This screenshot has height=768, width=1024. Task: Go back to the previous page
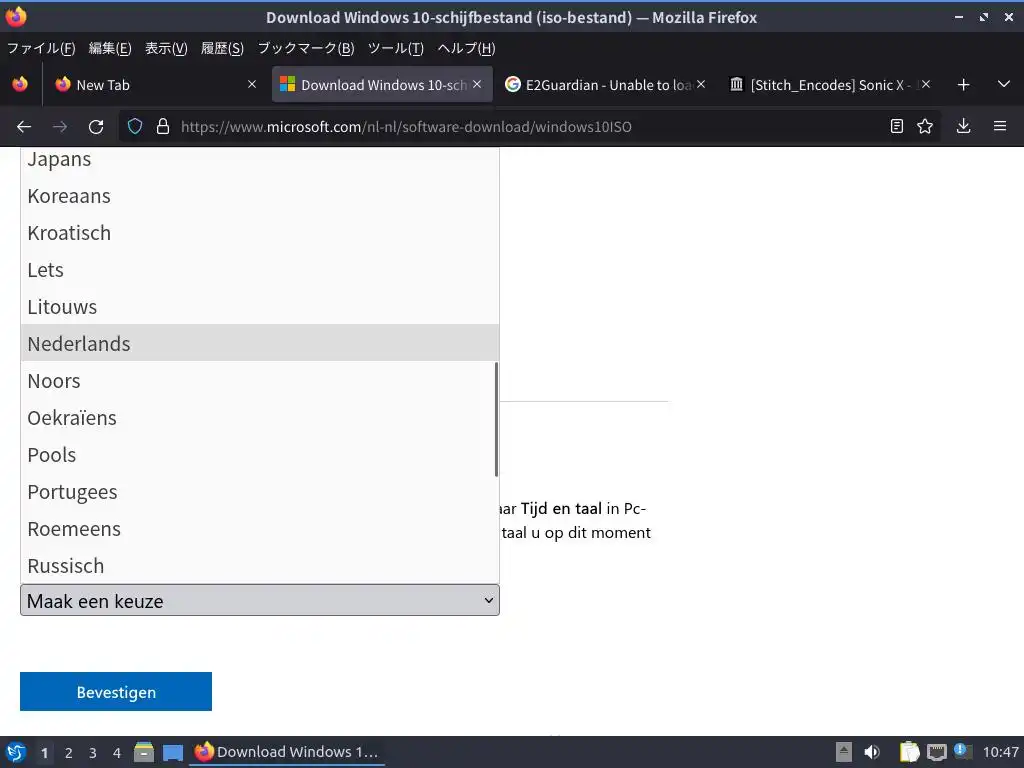click(24, 127)
